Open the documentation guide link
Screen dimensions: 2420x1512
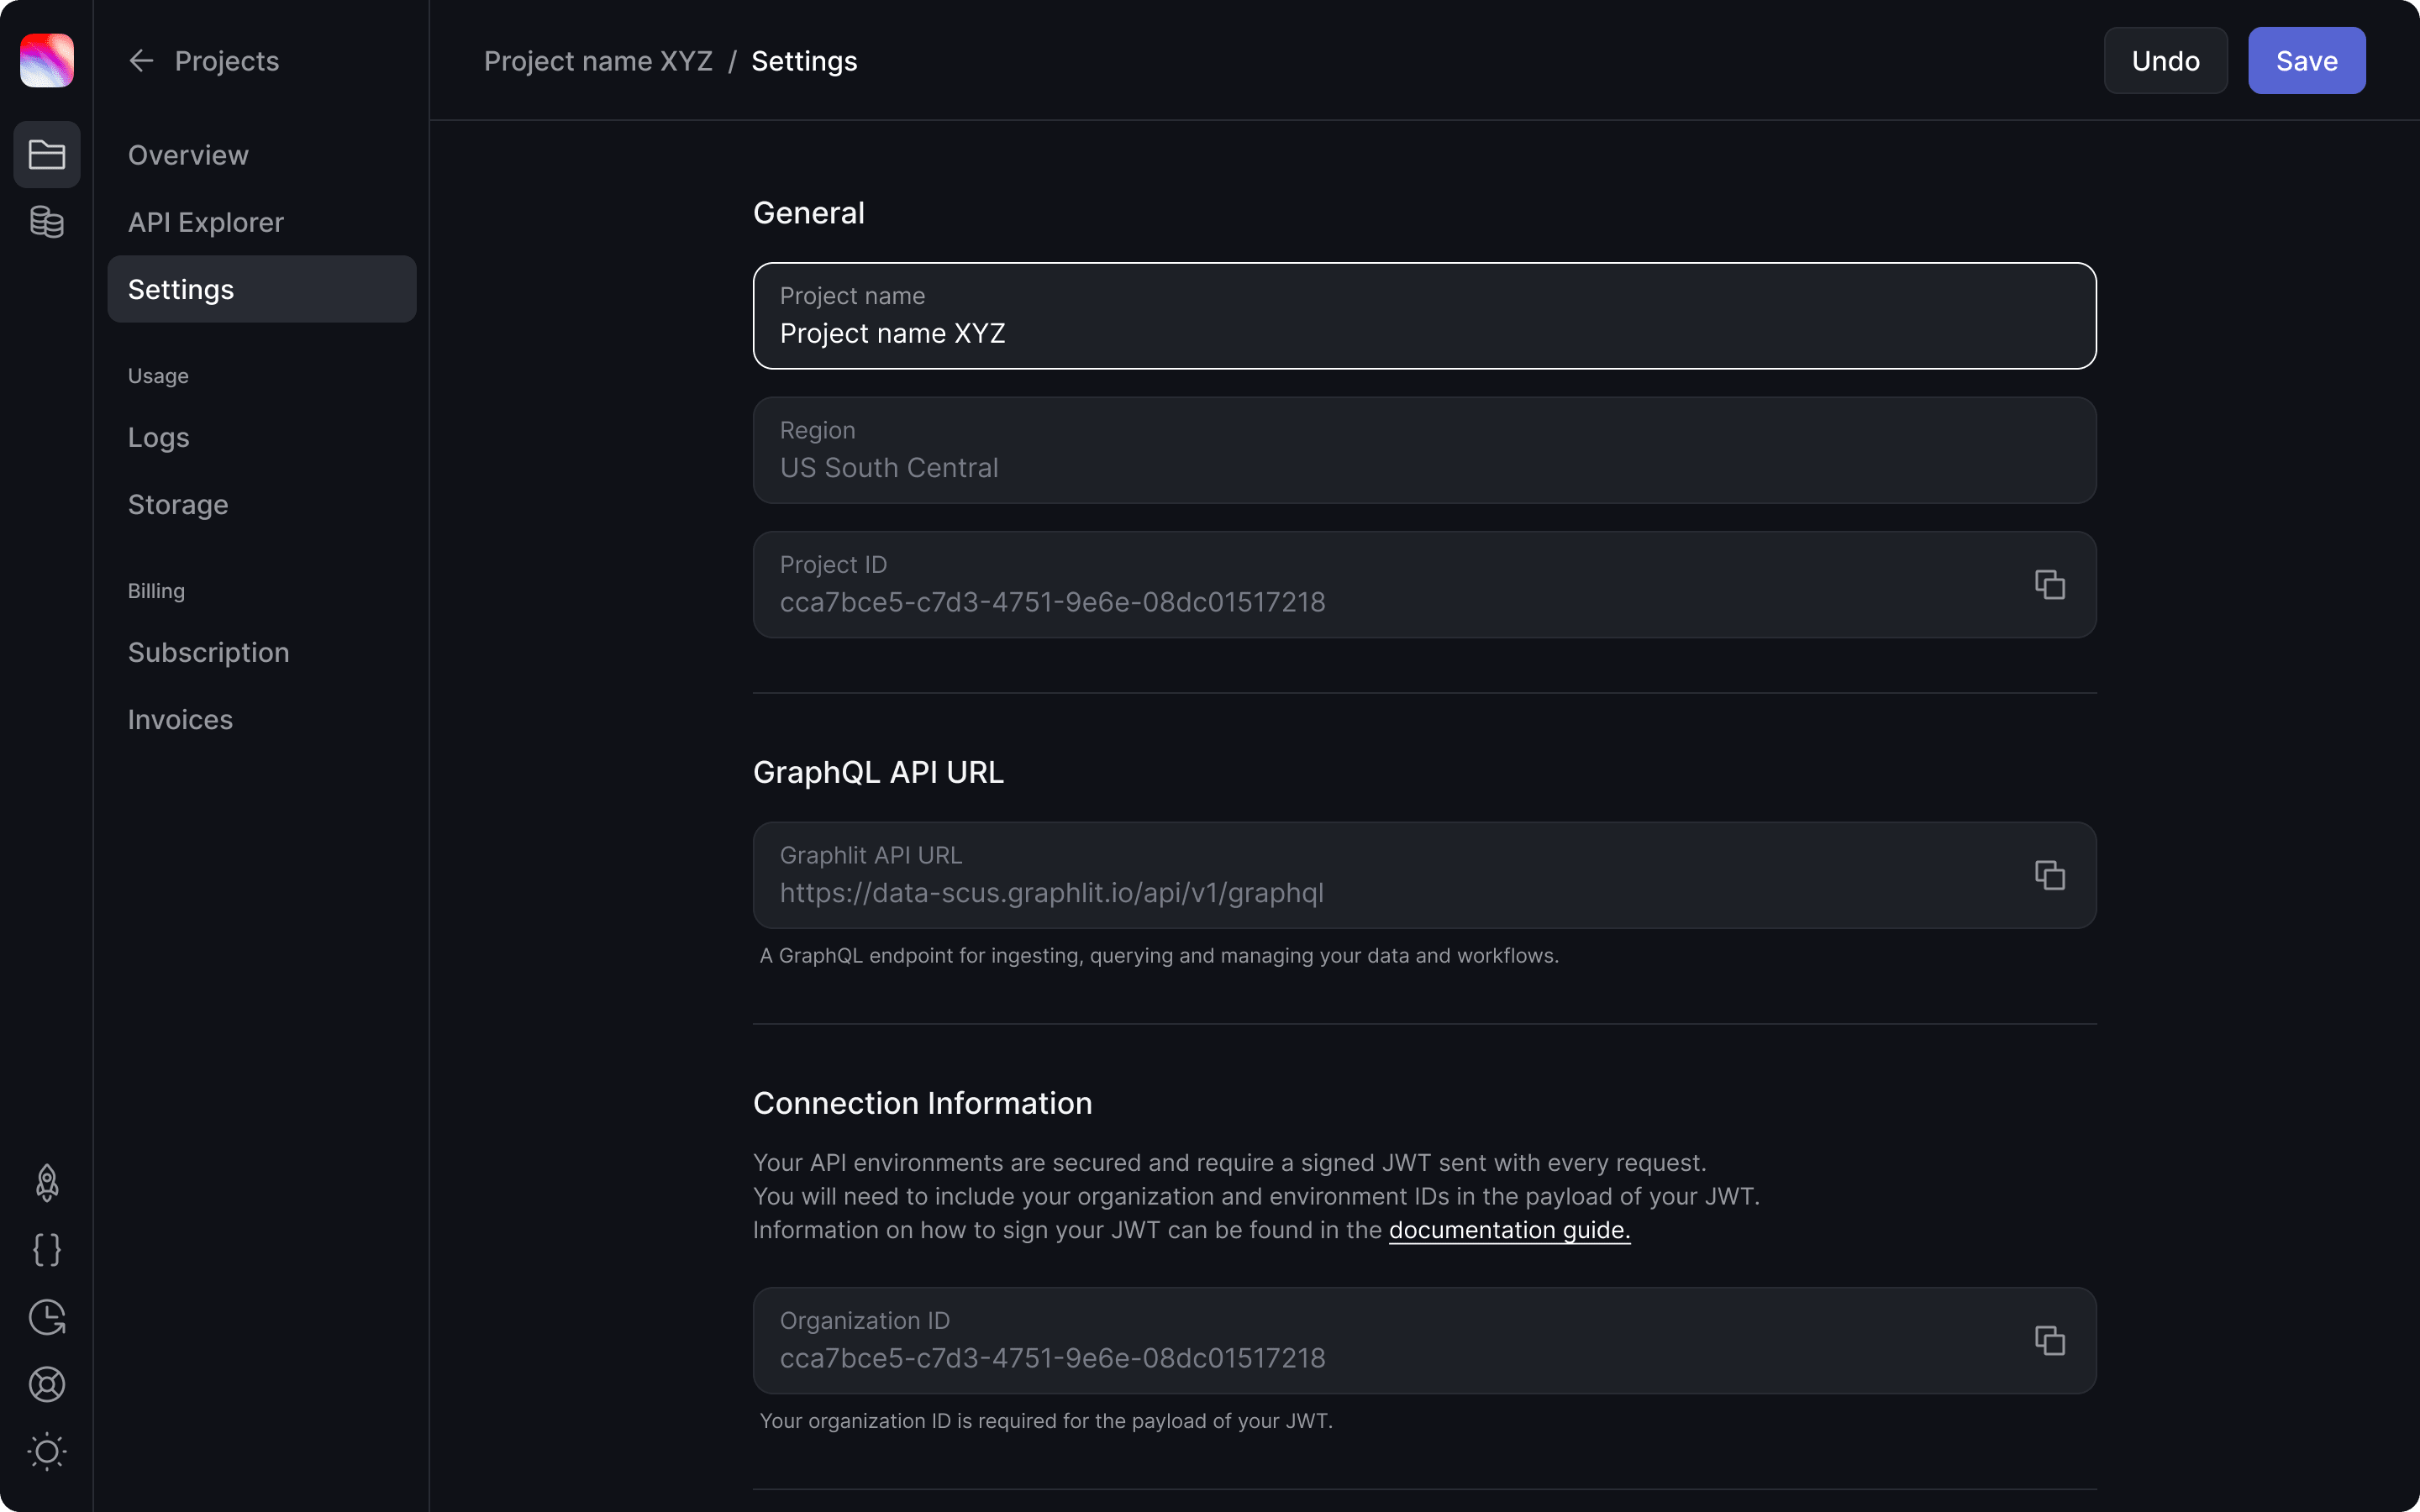point(1509,1230)
